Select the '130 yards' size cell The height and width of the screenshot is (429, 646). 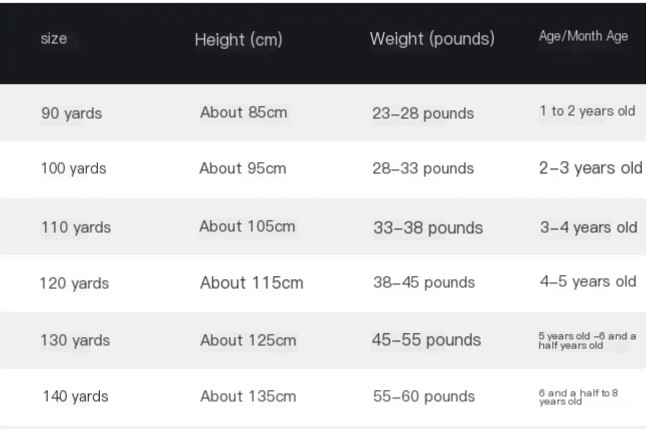tap(75, 340)
